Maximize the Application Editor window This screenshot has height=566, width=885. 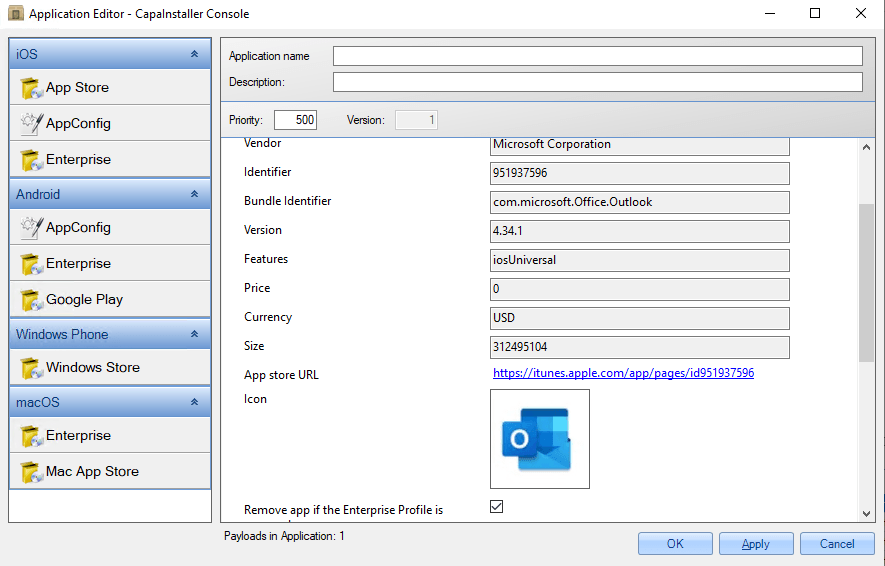[815, 13]
